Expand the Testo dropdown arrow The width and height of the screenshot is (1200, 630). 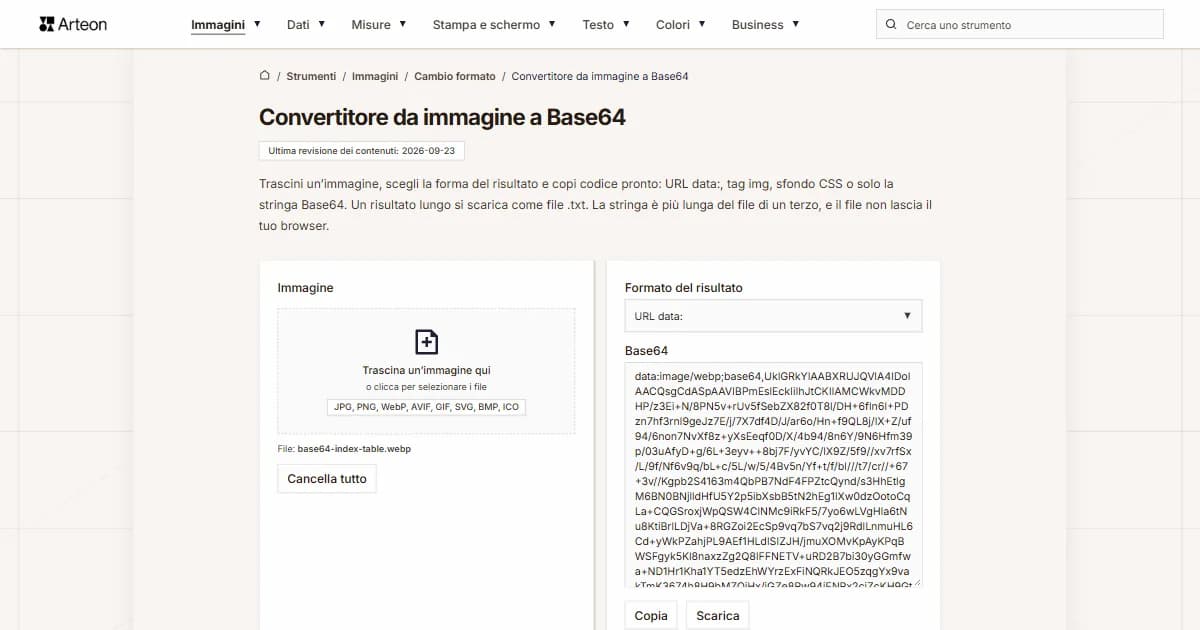click(625, 24)
